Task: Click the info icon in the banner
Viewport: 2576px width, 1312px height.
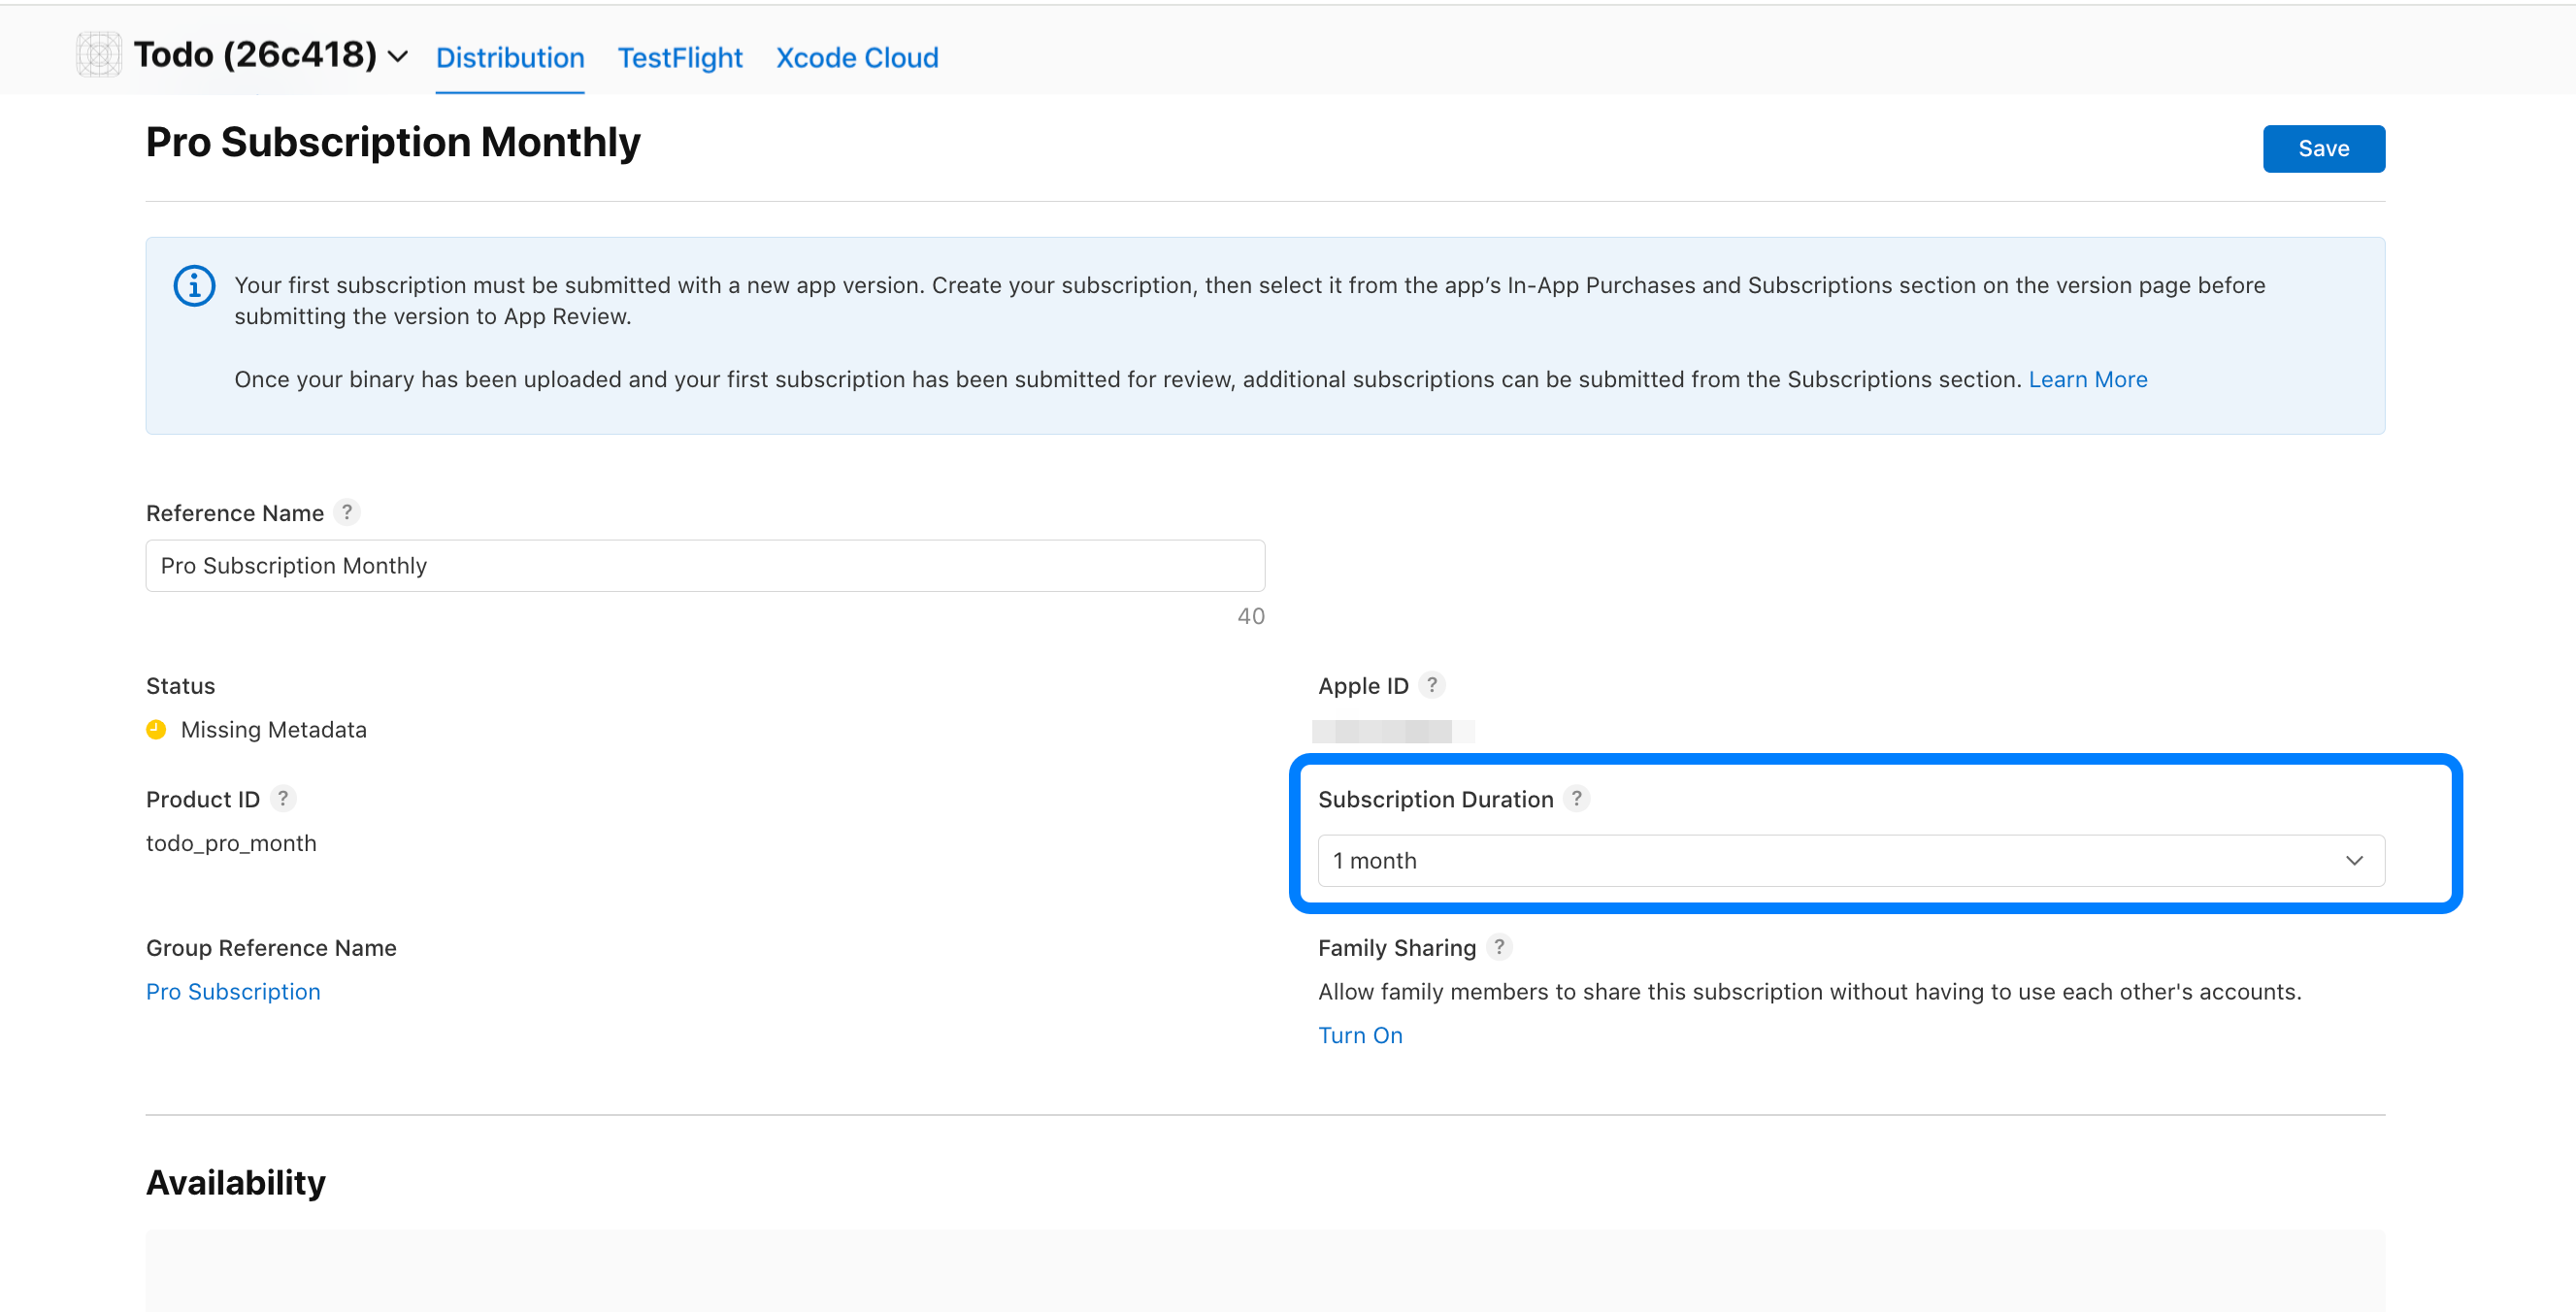Action: click(x=194, y=286)
